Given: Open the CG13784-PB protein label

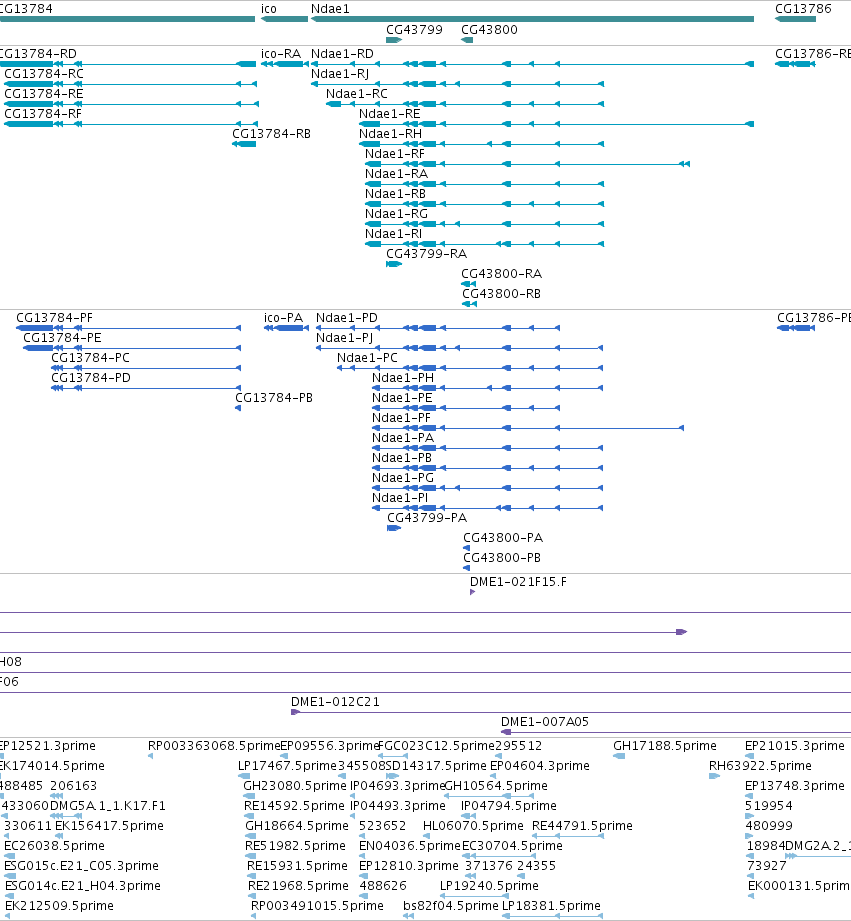Looking at the screenshot, I should coord(274,398).
